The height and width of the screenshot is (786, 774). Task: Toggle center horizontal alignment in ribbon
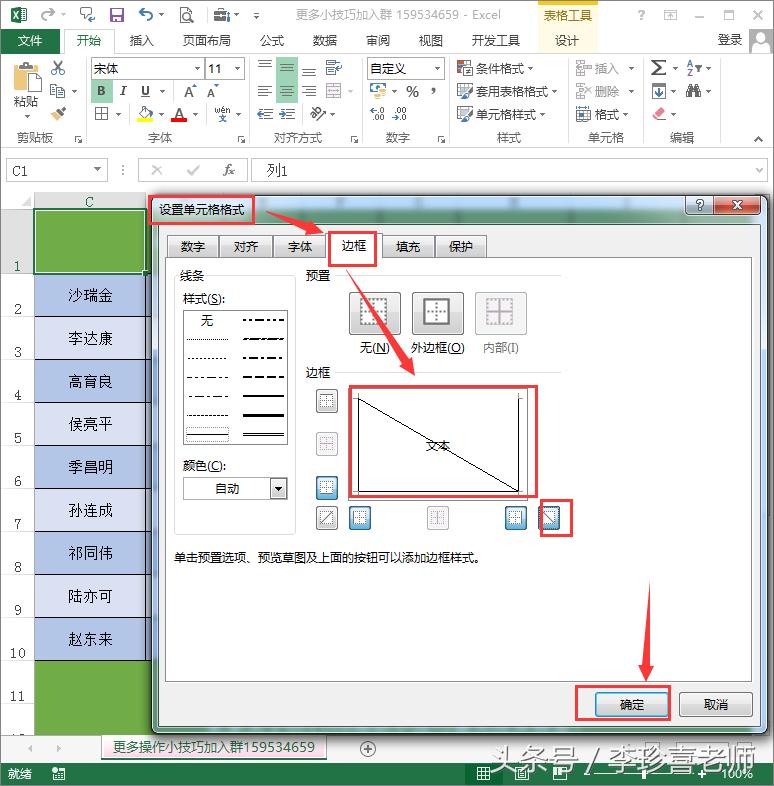pyautogui.click(x=286, y=91)
